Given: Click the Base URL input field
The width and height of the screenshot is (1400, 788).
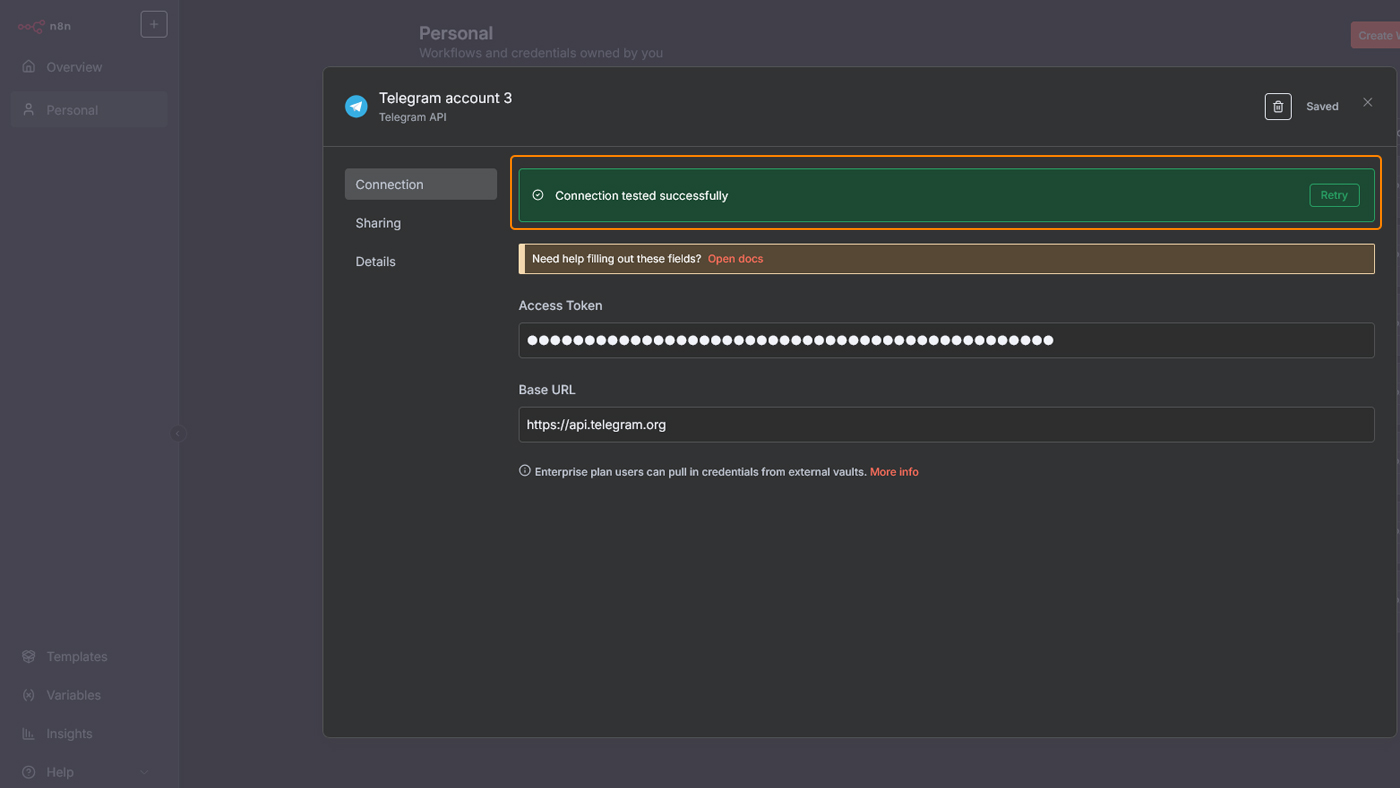Looking at the screenshot, I should click(945, 425).
